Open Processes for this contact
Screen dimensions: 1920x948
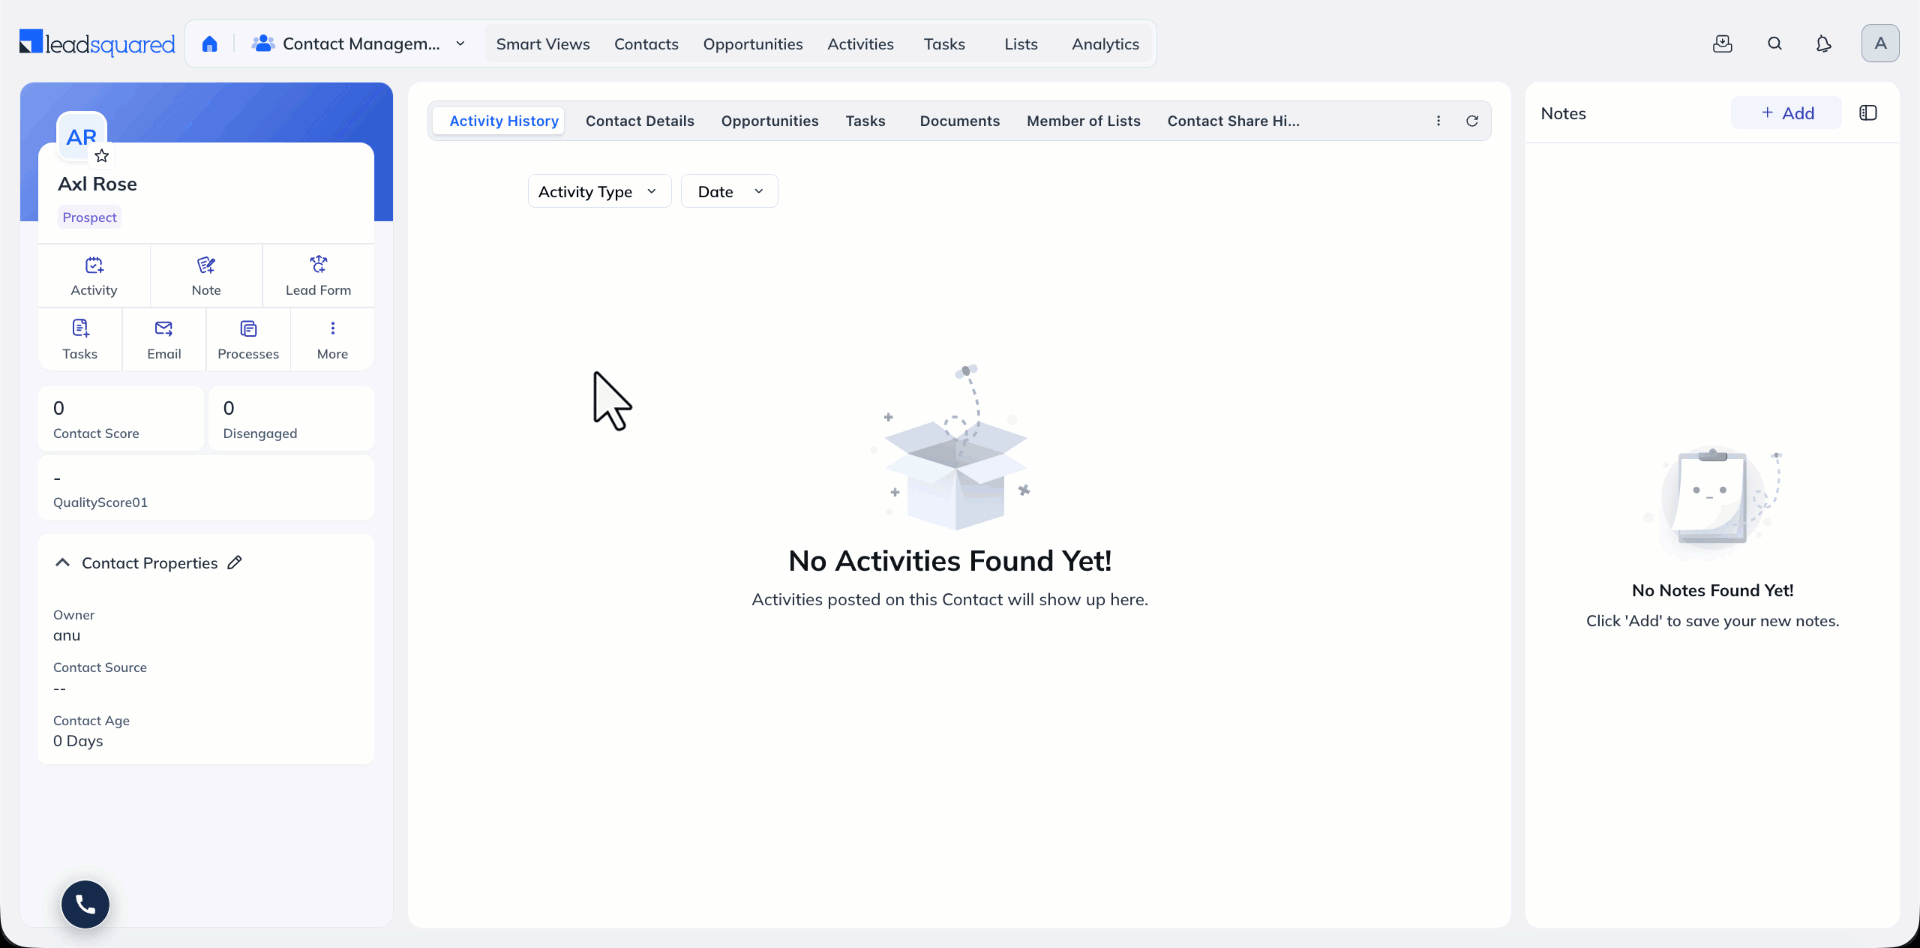pos(248,340)
